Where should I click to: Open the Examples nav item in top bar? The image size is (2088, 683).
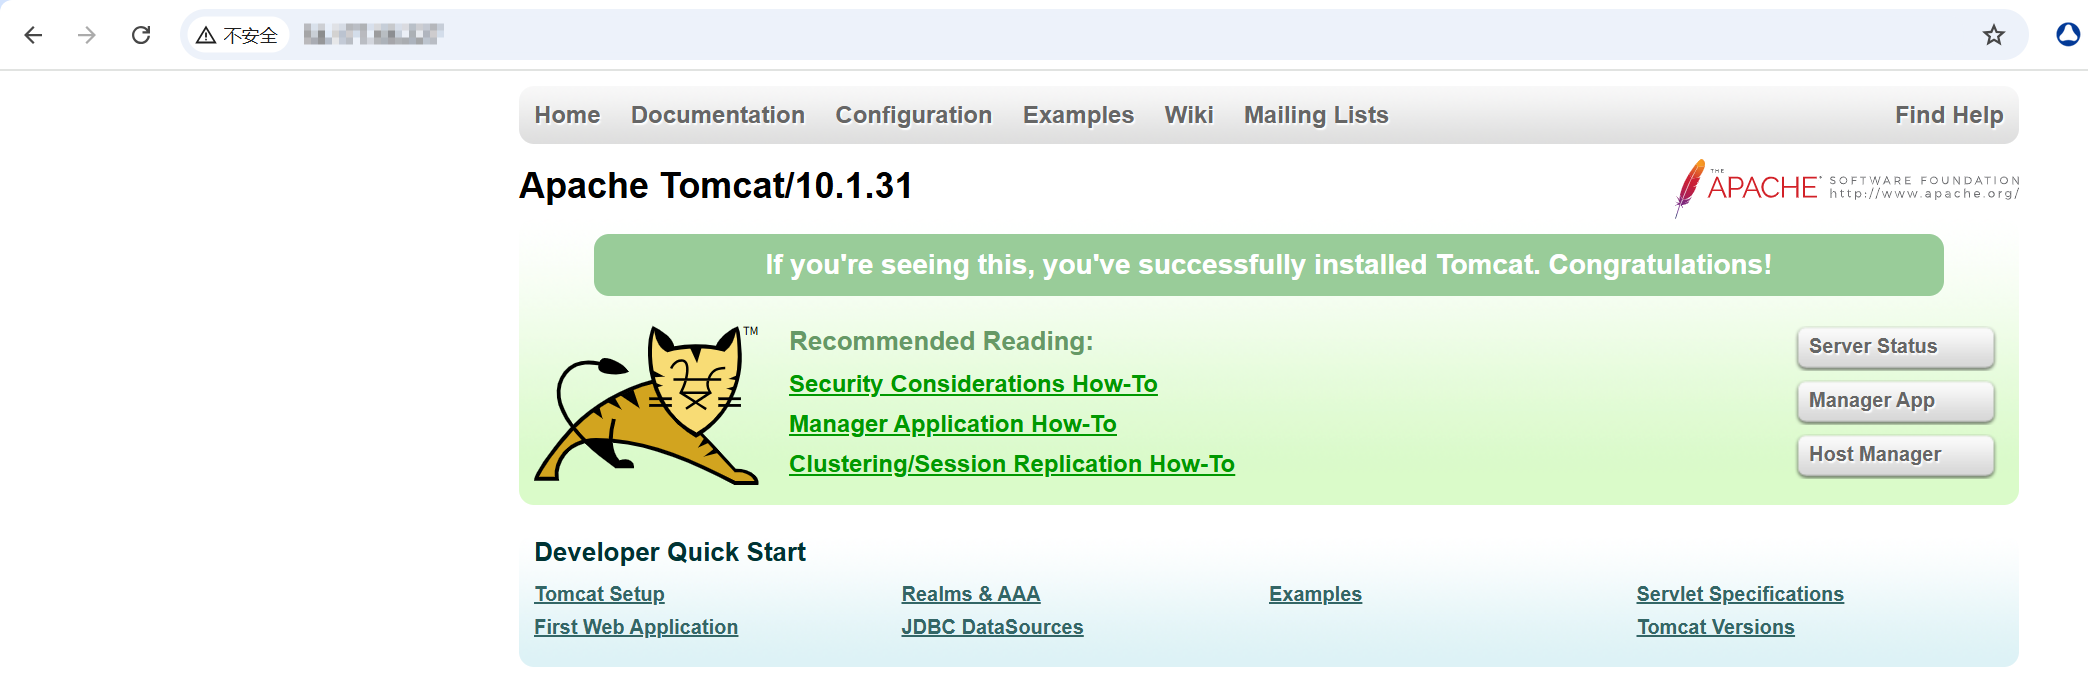pyautogui.click(x=1078, y=115)
